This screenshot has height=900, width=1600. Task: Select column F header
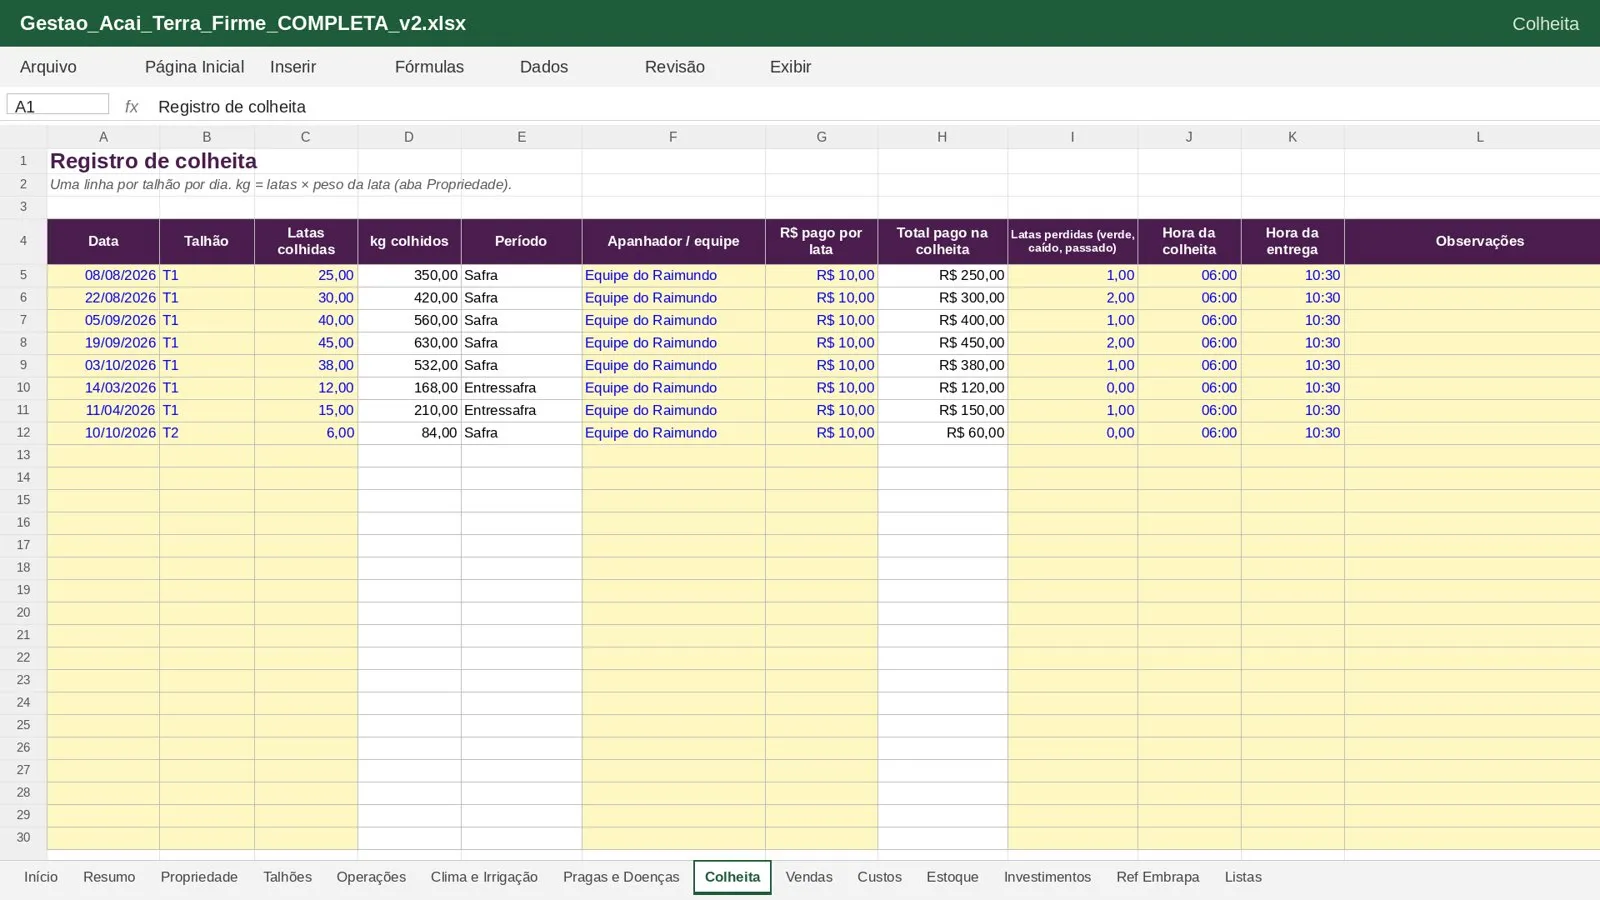[673, 137]
